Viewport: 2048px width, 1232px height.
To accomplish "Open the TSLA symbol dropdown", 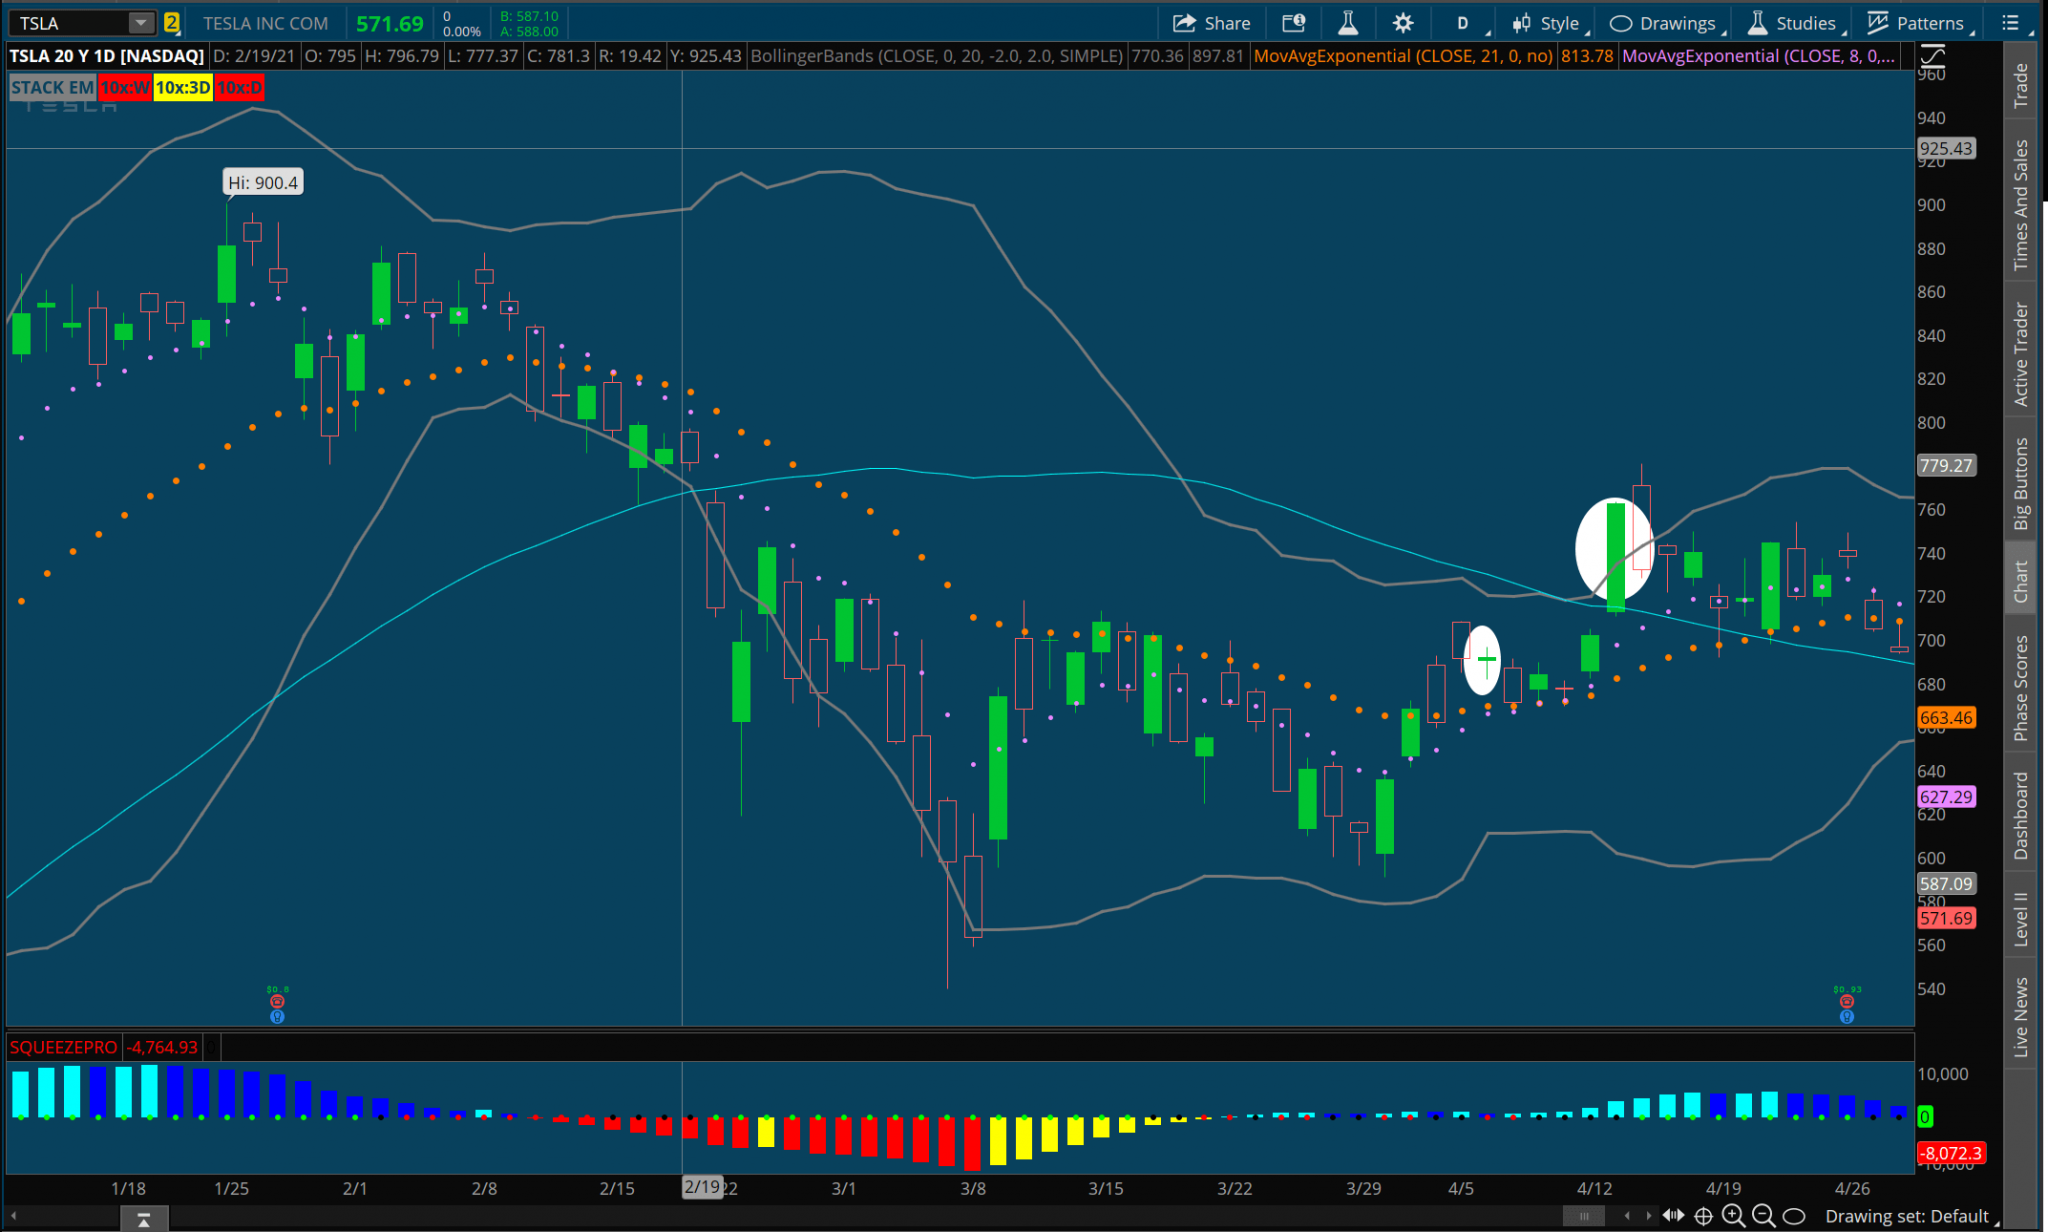I will click(140, 22).
